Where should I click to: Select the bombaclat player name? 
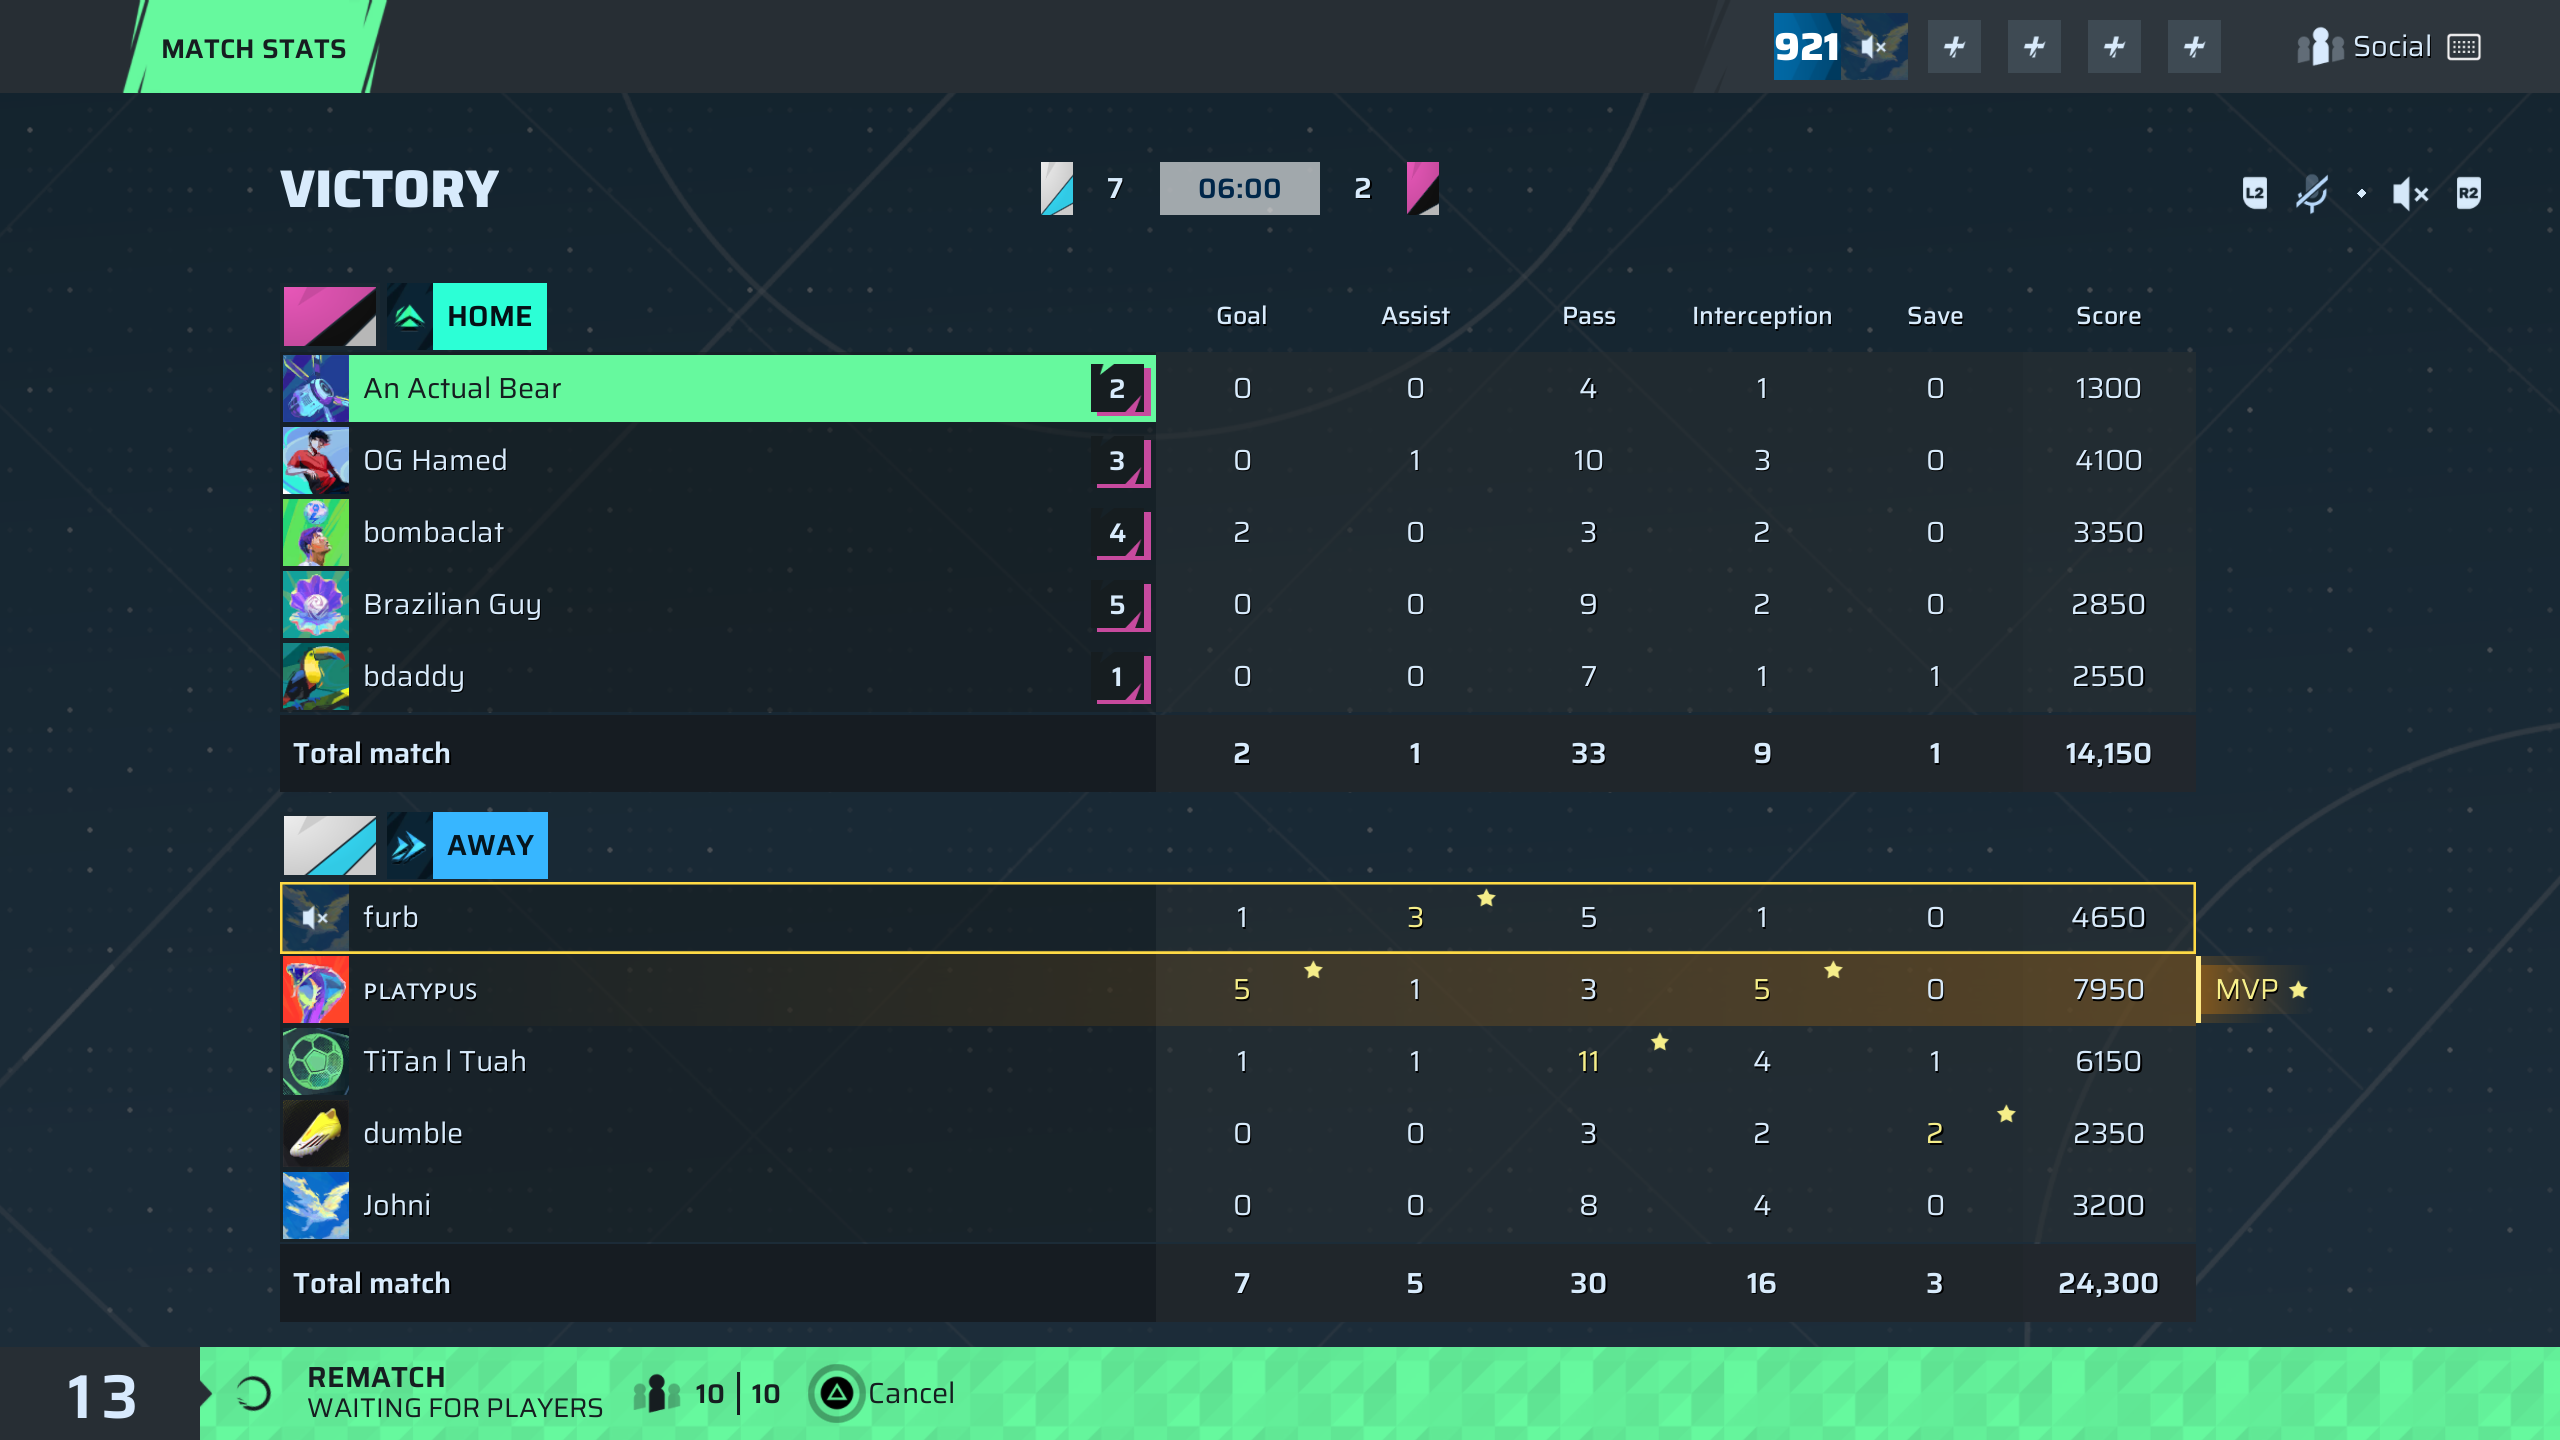[433, 532]
